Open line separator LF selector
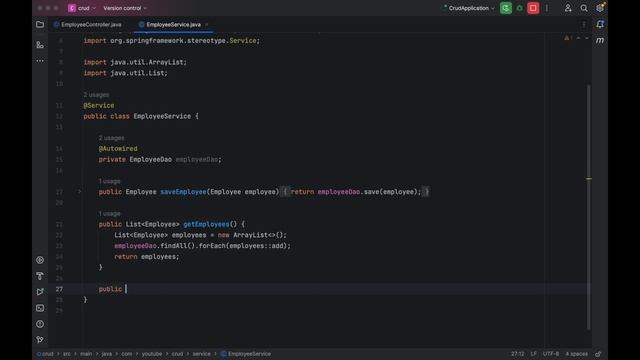The height and width of the screenshot is (360, 640). (x=533, y=354)
